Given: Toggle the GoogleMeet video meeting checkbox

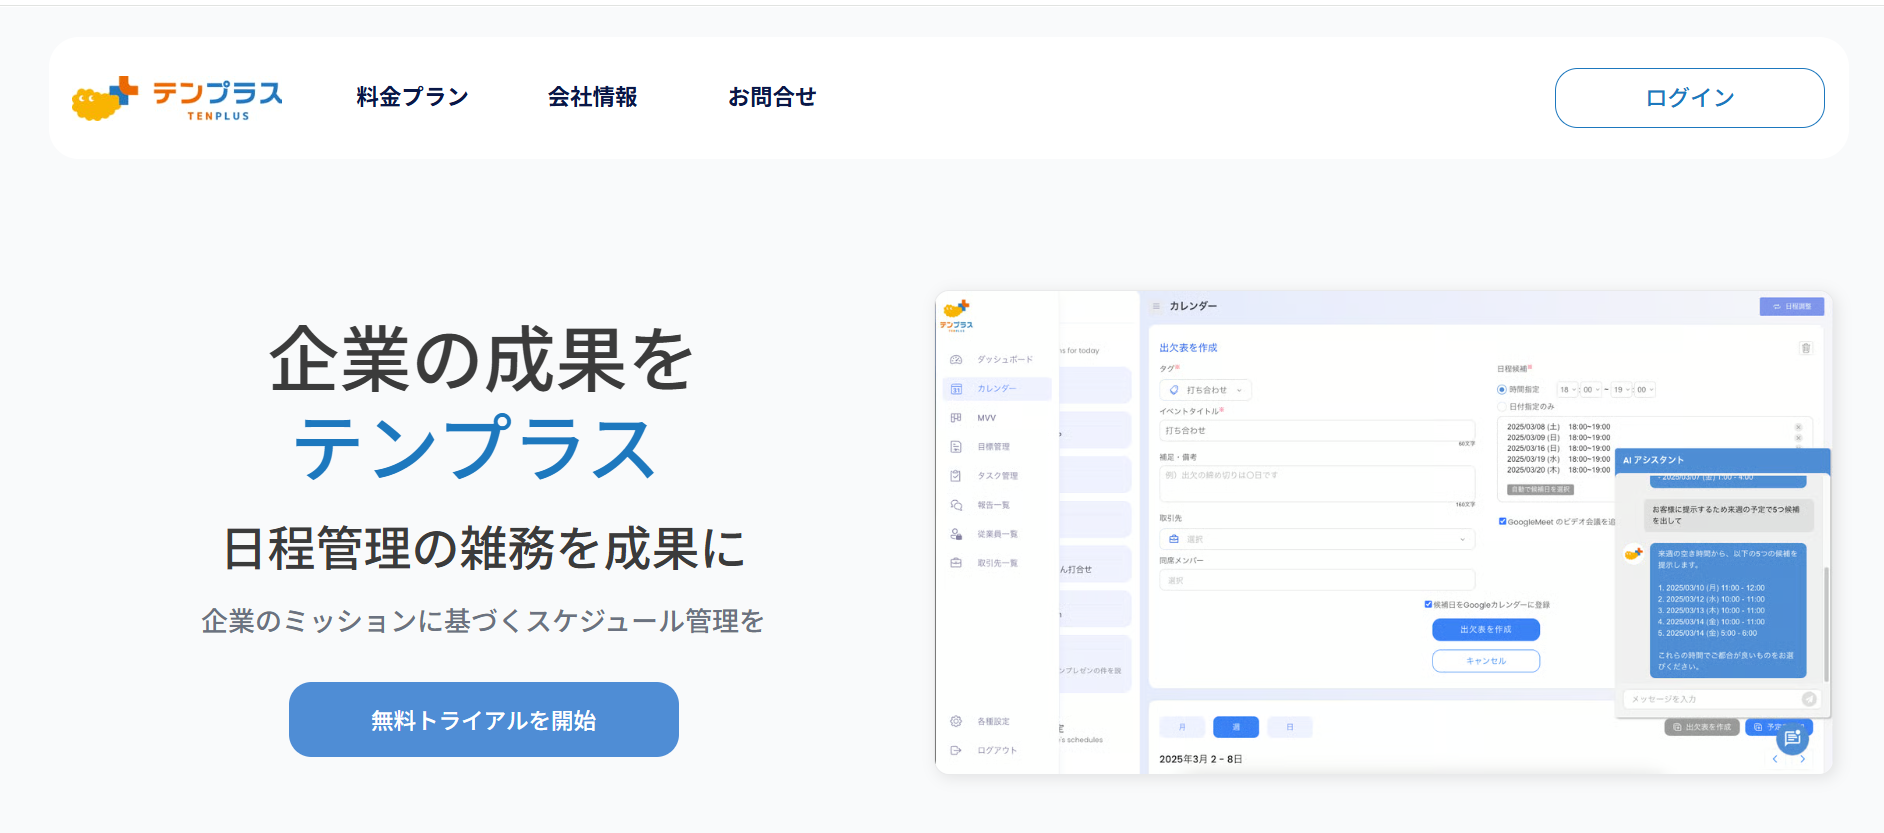Looking at the screenshot, I should (1502, 521).
